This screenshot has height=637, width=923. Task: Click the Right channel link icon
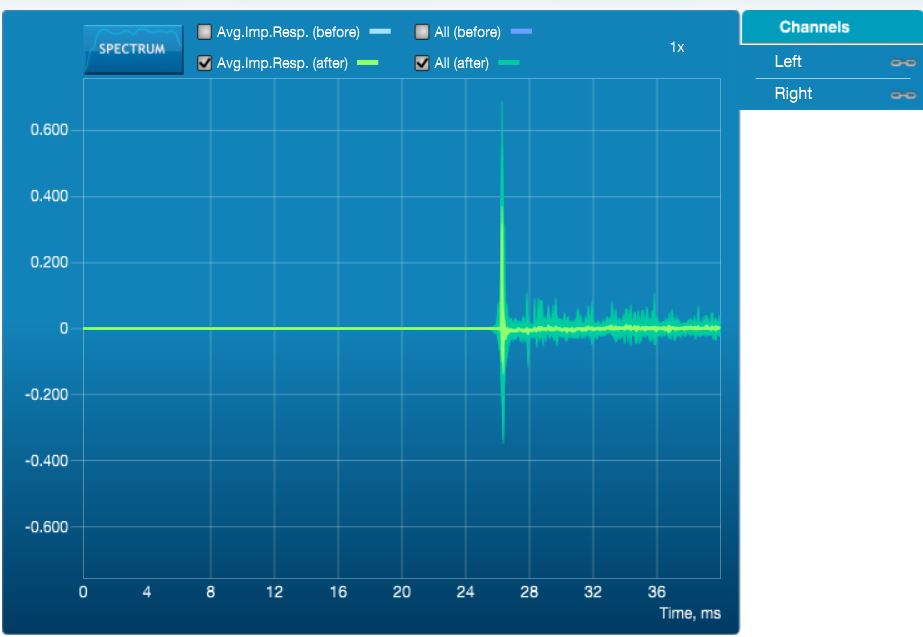(x=903, y=95)
